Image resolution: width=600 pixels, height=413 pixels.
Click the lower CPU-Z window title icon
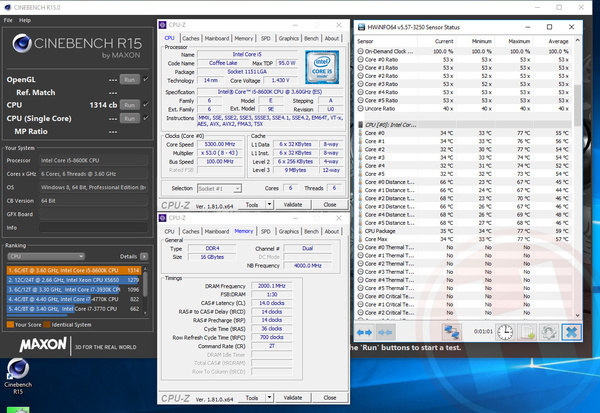[163, 218]
